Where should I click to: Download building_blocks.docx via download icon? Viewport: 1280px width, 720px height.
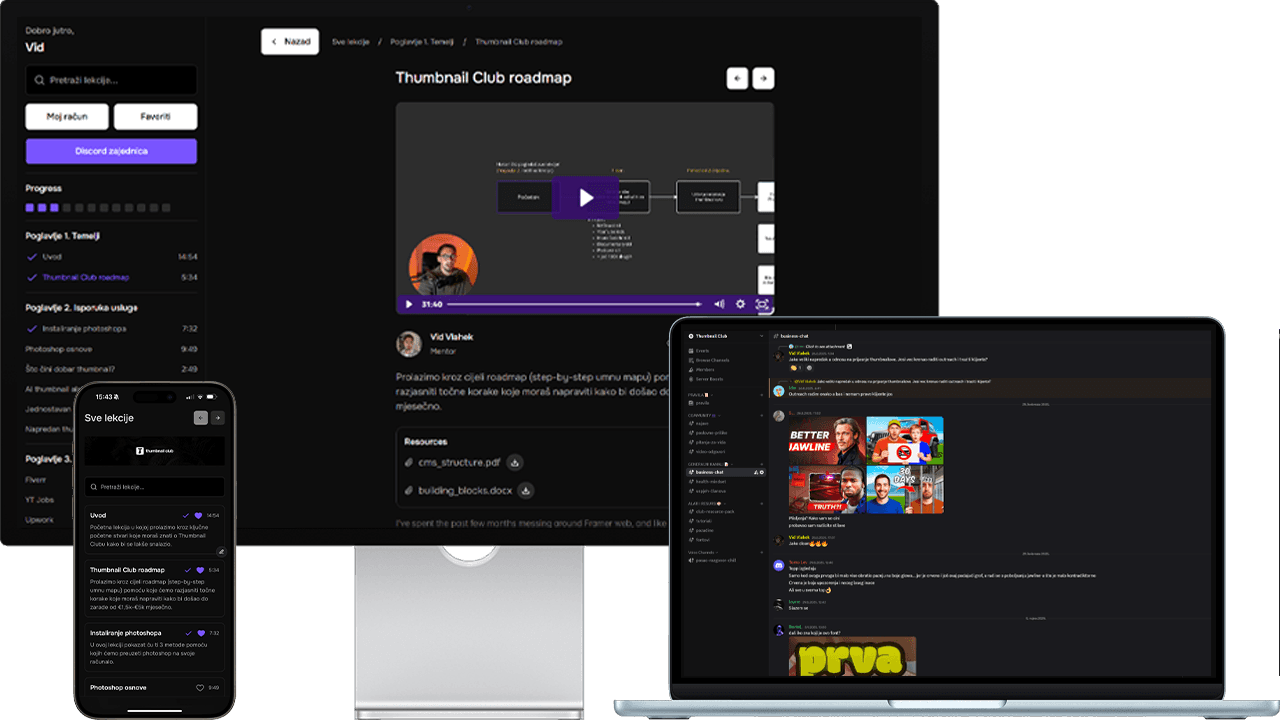(x=525, y=491)
